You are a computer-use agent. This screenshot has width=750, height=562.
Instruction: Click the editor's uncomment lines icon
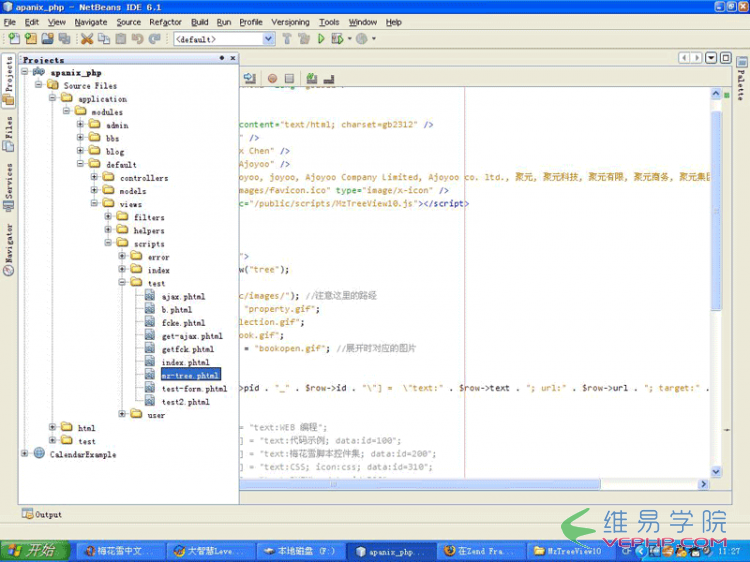click(x=329, y=78)
